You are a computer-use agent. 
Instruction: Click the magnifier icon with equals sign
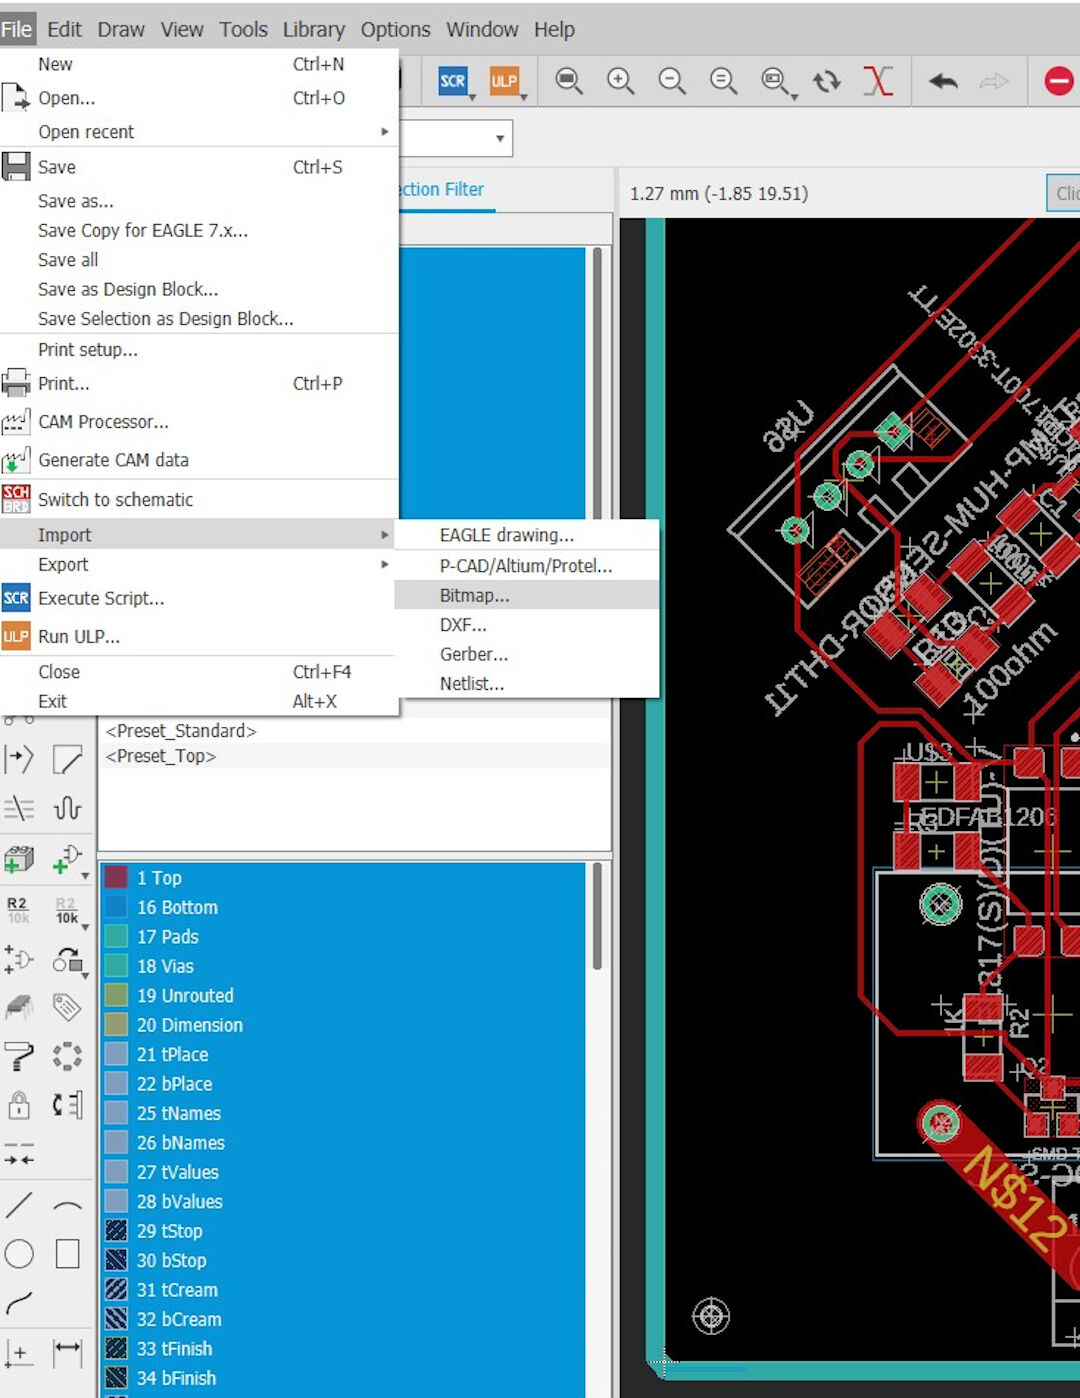click(723, 81)
